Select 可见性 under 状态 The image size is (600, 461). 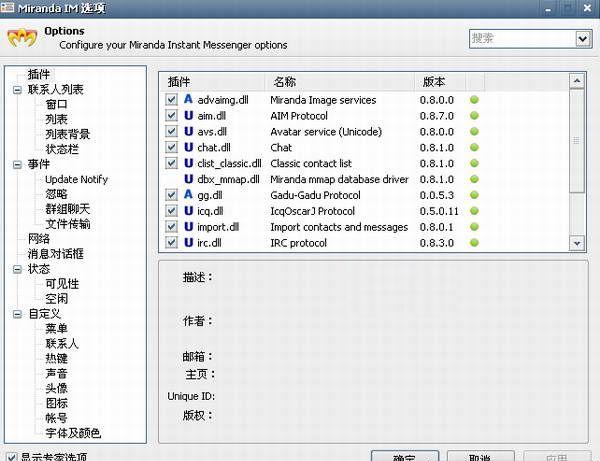62,284
